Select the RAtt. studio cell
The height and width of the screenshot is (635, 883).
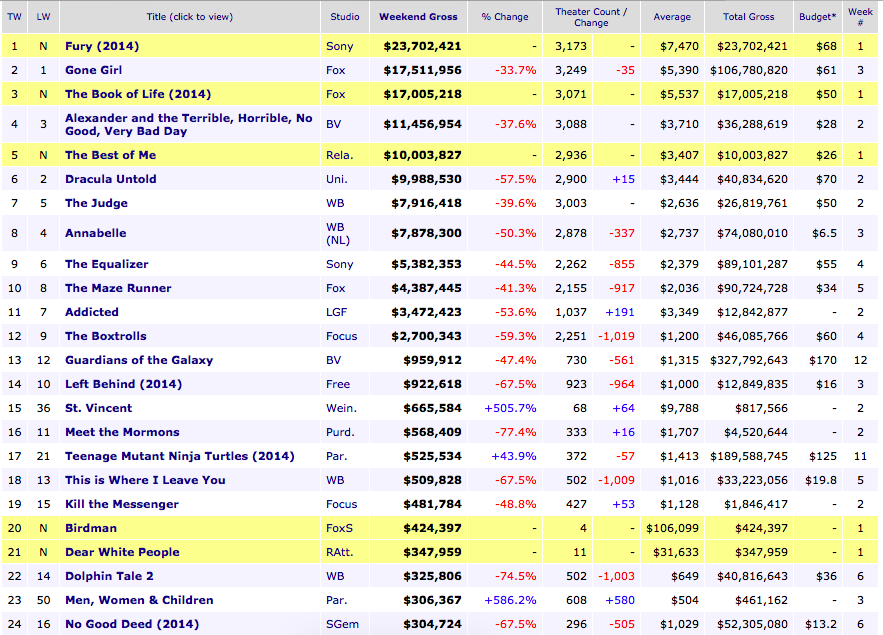pyautogui.click(x=340, y=552)
